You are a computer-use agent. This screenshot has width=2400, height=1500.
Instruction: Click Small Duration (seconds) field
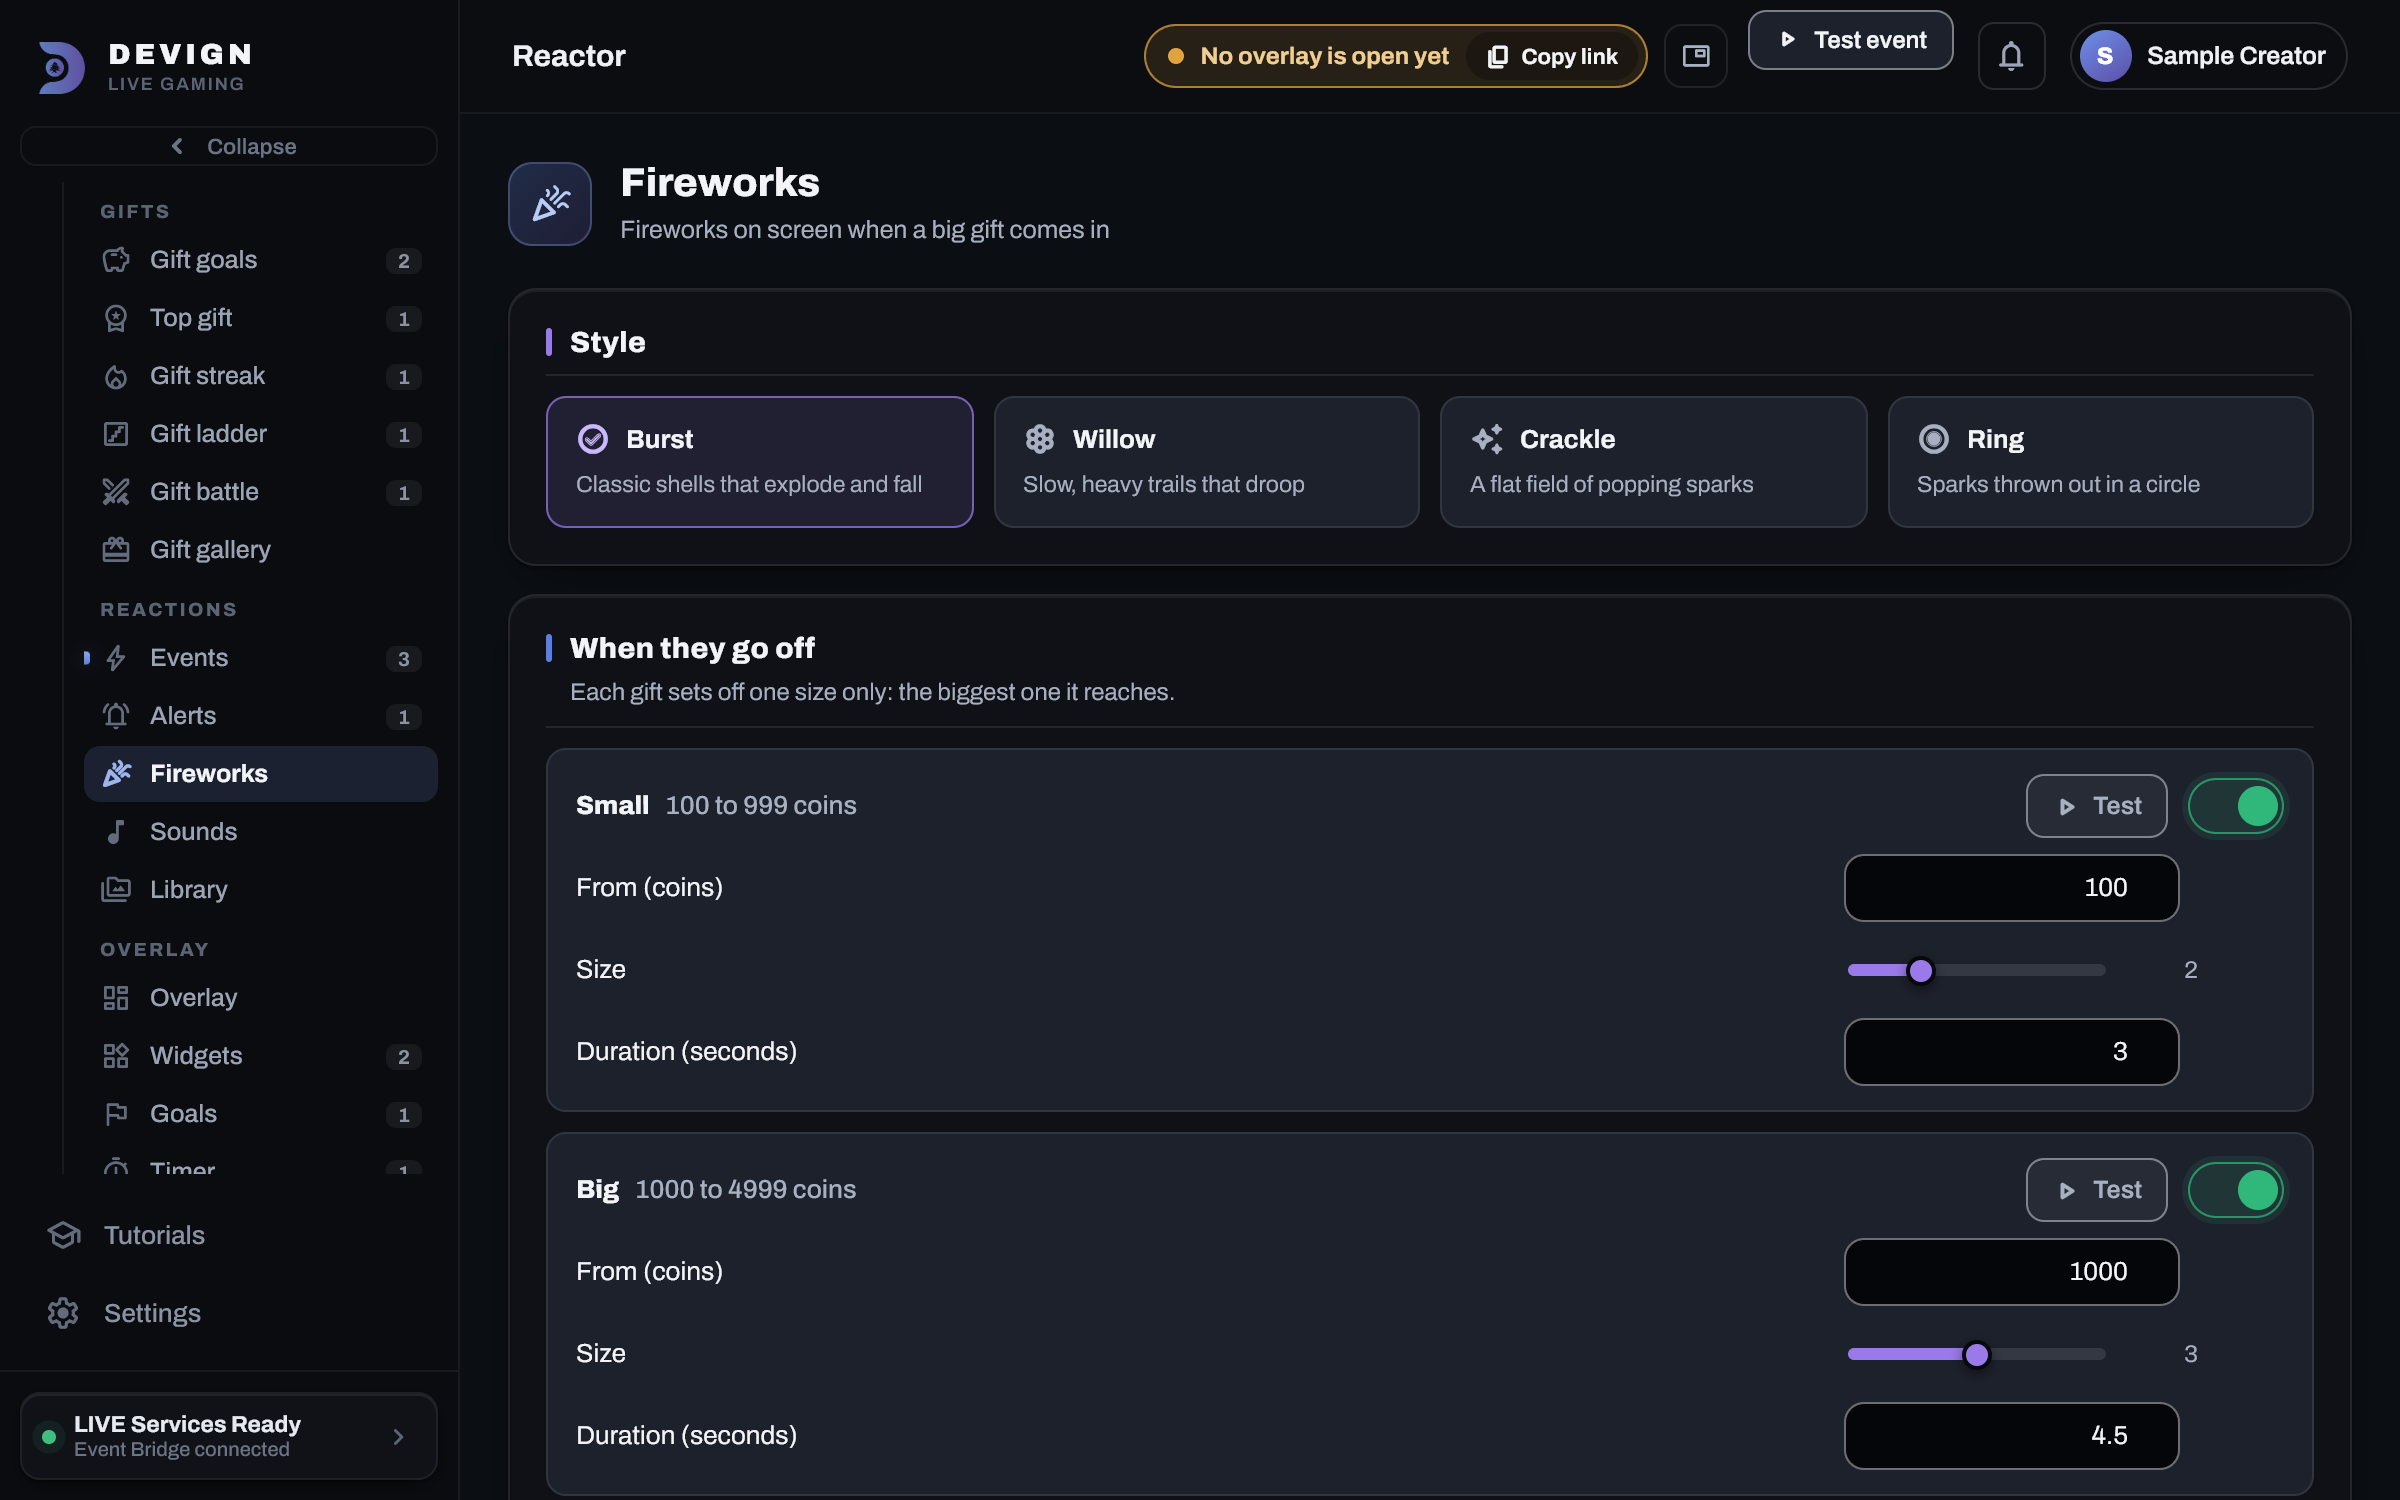point(2011,1052)
